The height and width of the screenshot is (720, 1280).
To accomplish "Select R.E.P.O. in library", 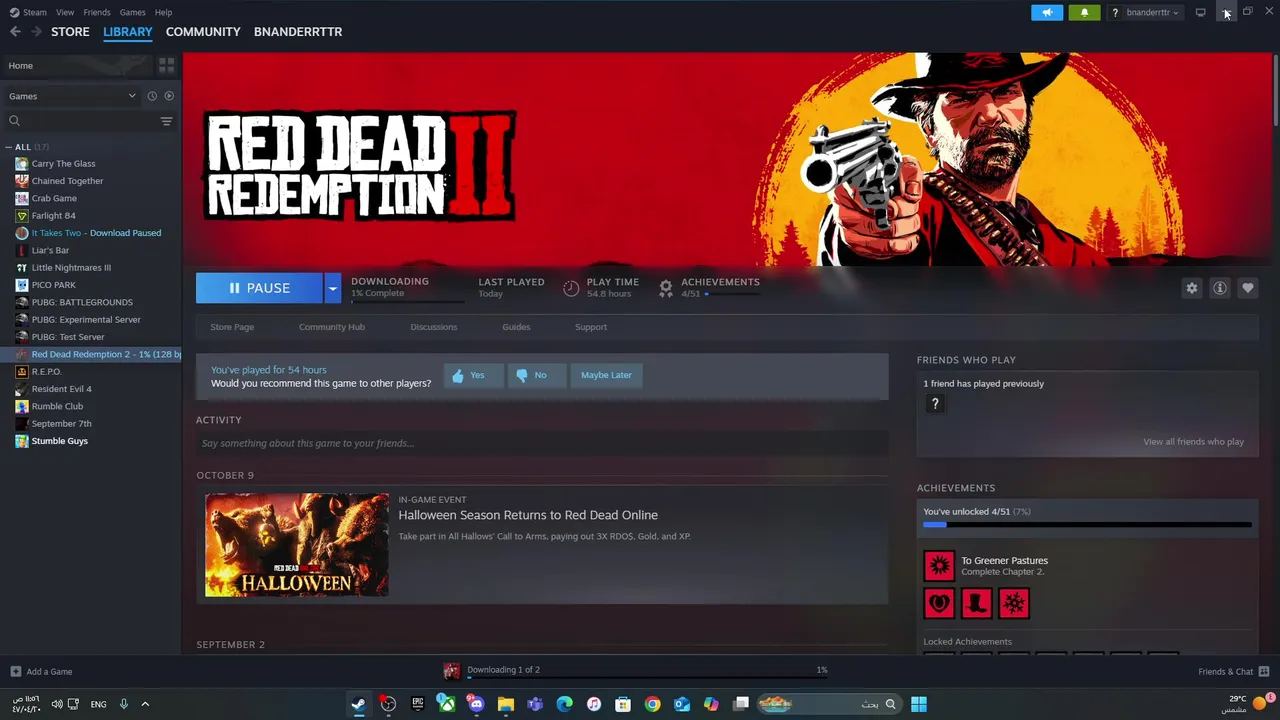I will (46, 371).
